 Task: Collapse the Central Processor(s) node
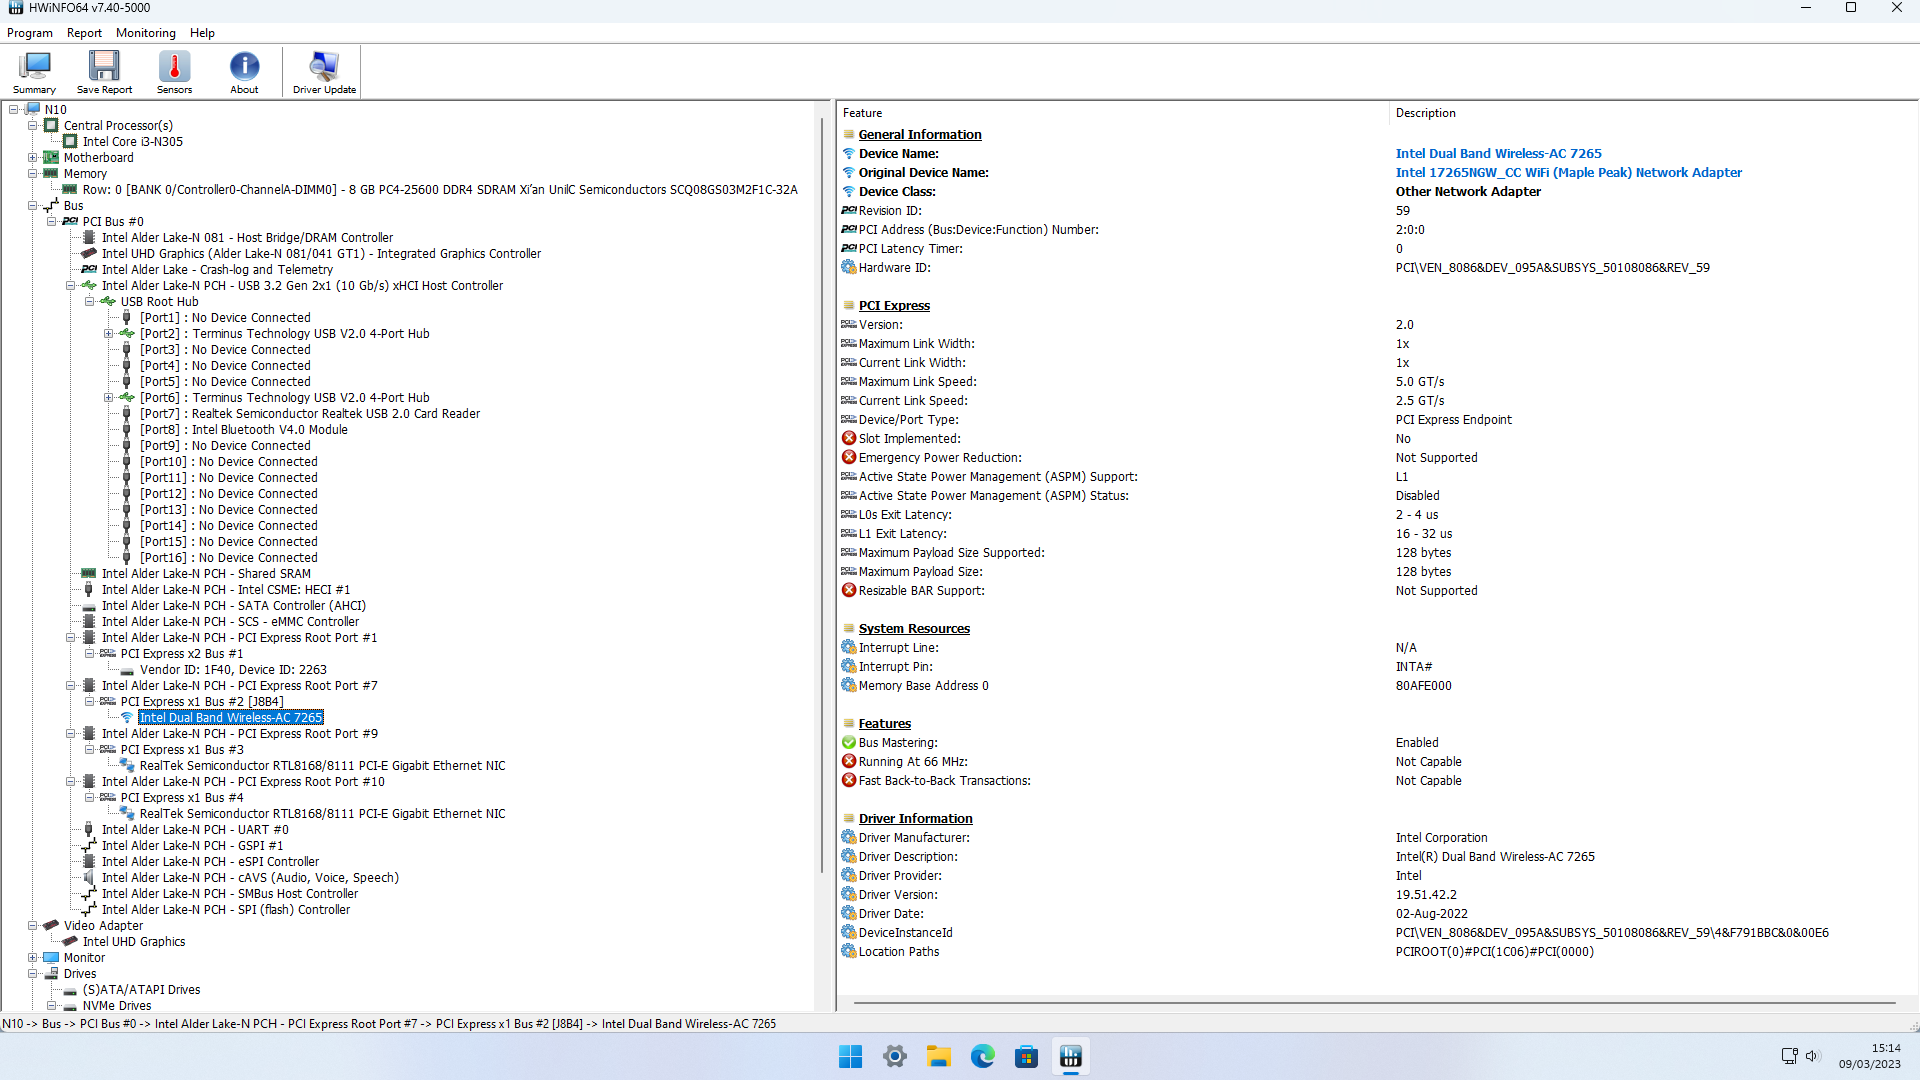point(33,126)
